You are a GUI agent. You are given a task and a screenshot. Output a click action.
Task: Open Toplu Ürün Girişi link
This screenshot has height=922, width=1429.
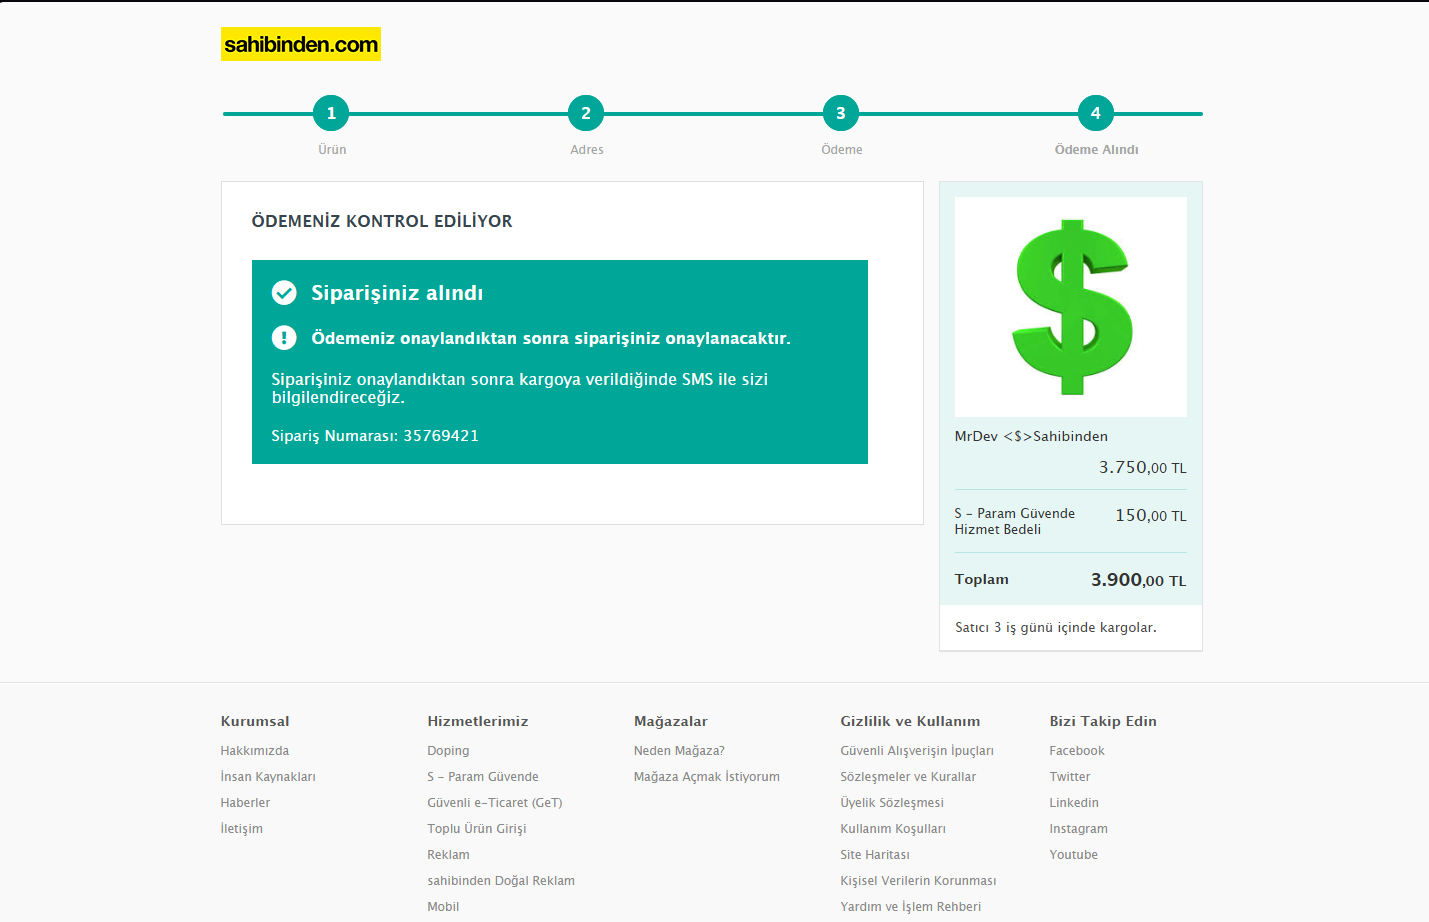477,829
